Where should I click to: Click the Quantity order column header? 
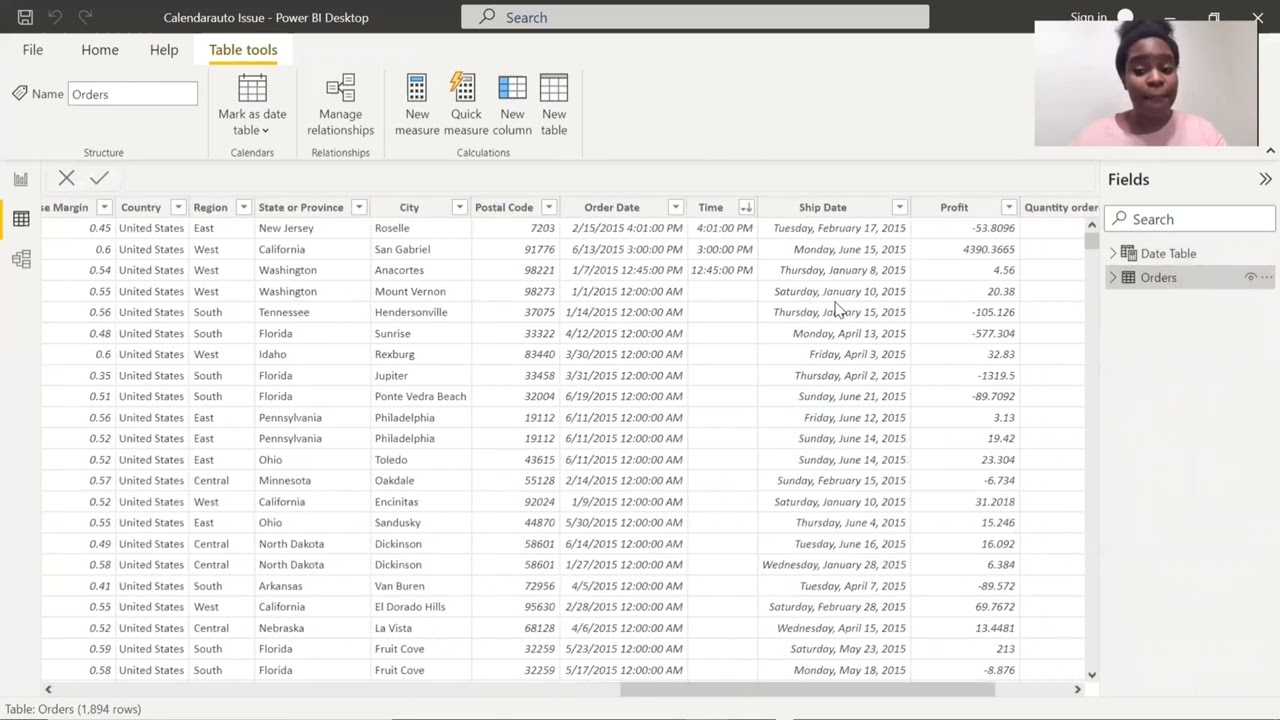pyautogui.click(x=1061, y=207)
